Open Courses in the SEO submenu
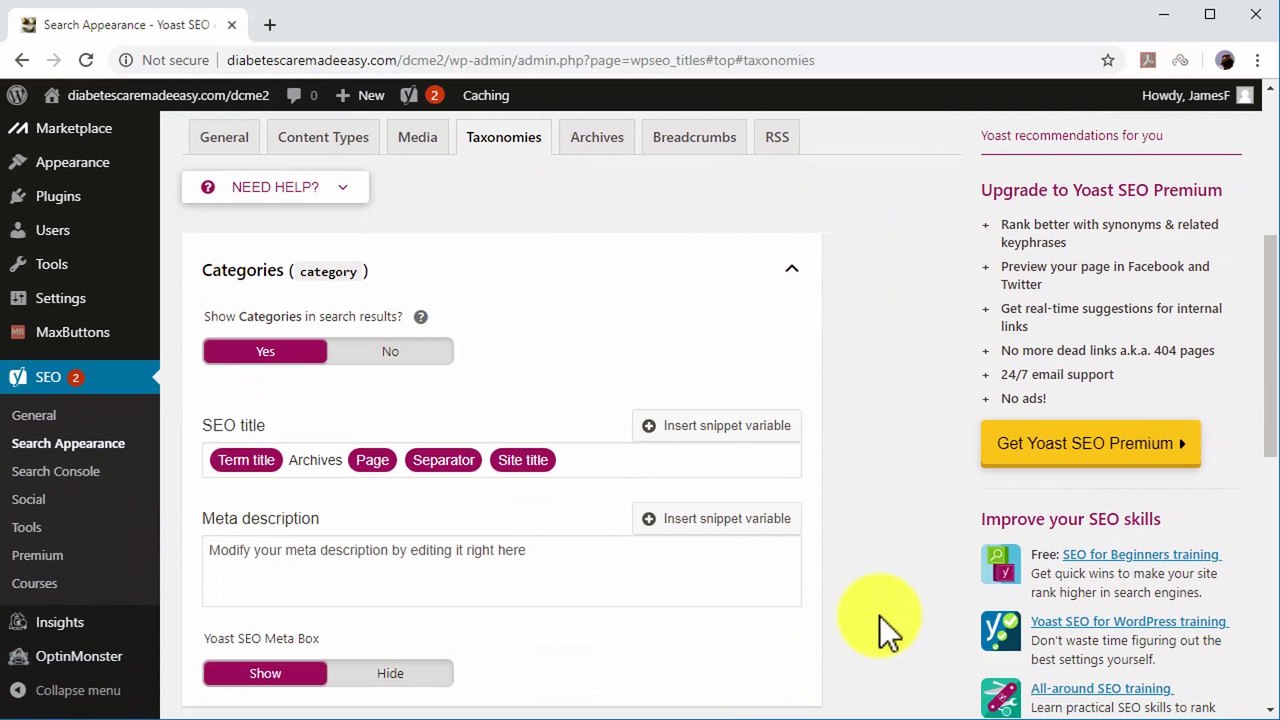Image resolution: width=1280 pixels, height=720 pixels. [35, 583]
